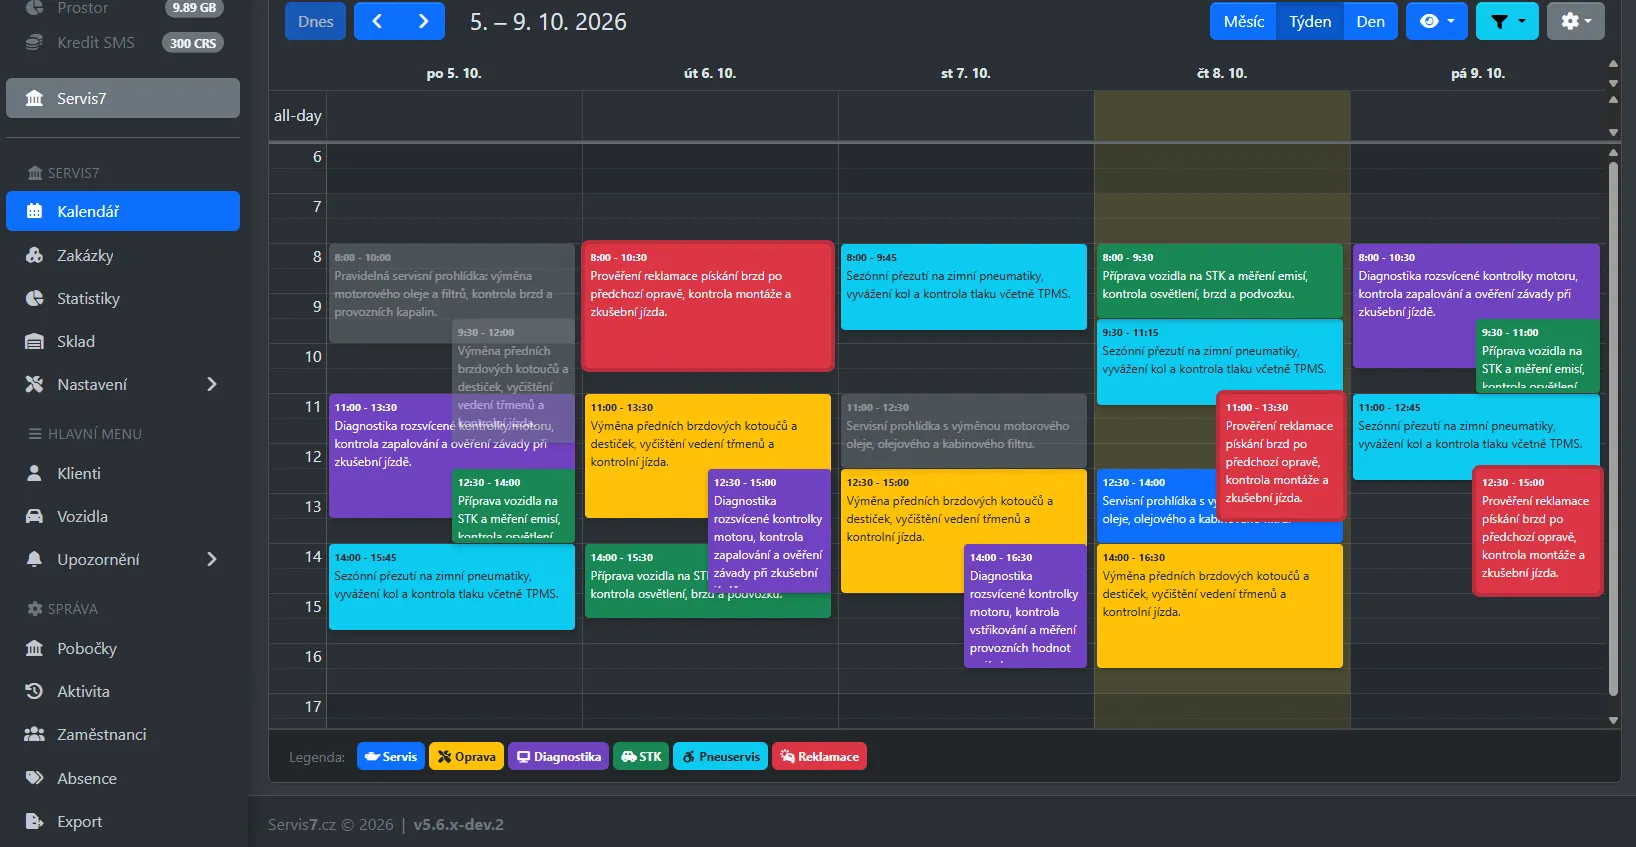Open the Statistiky pie chart icon
Image resolution: width=1636 pixels, height=847 pixels.
(34, 298)
